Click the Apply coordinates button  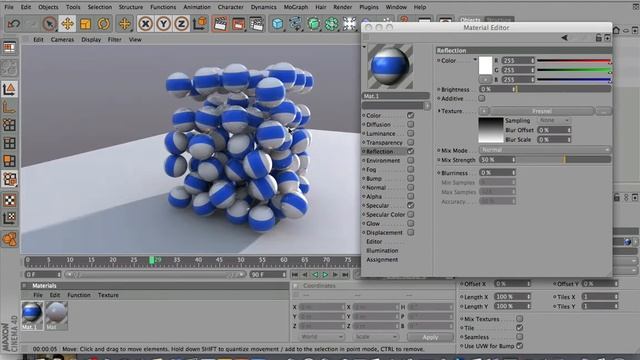[430, 337]
